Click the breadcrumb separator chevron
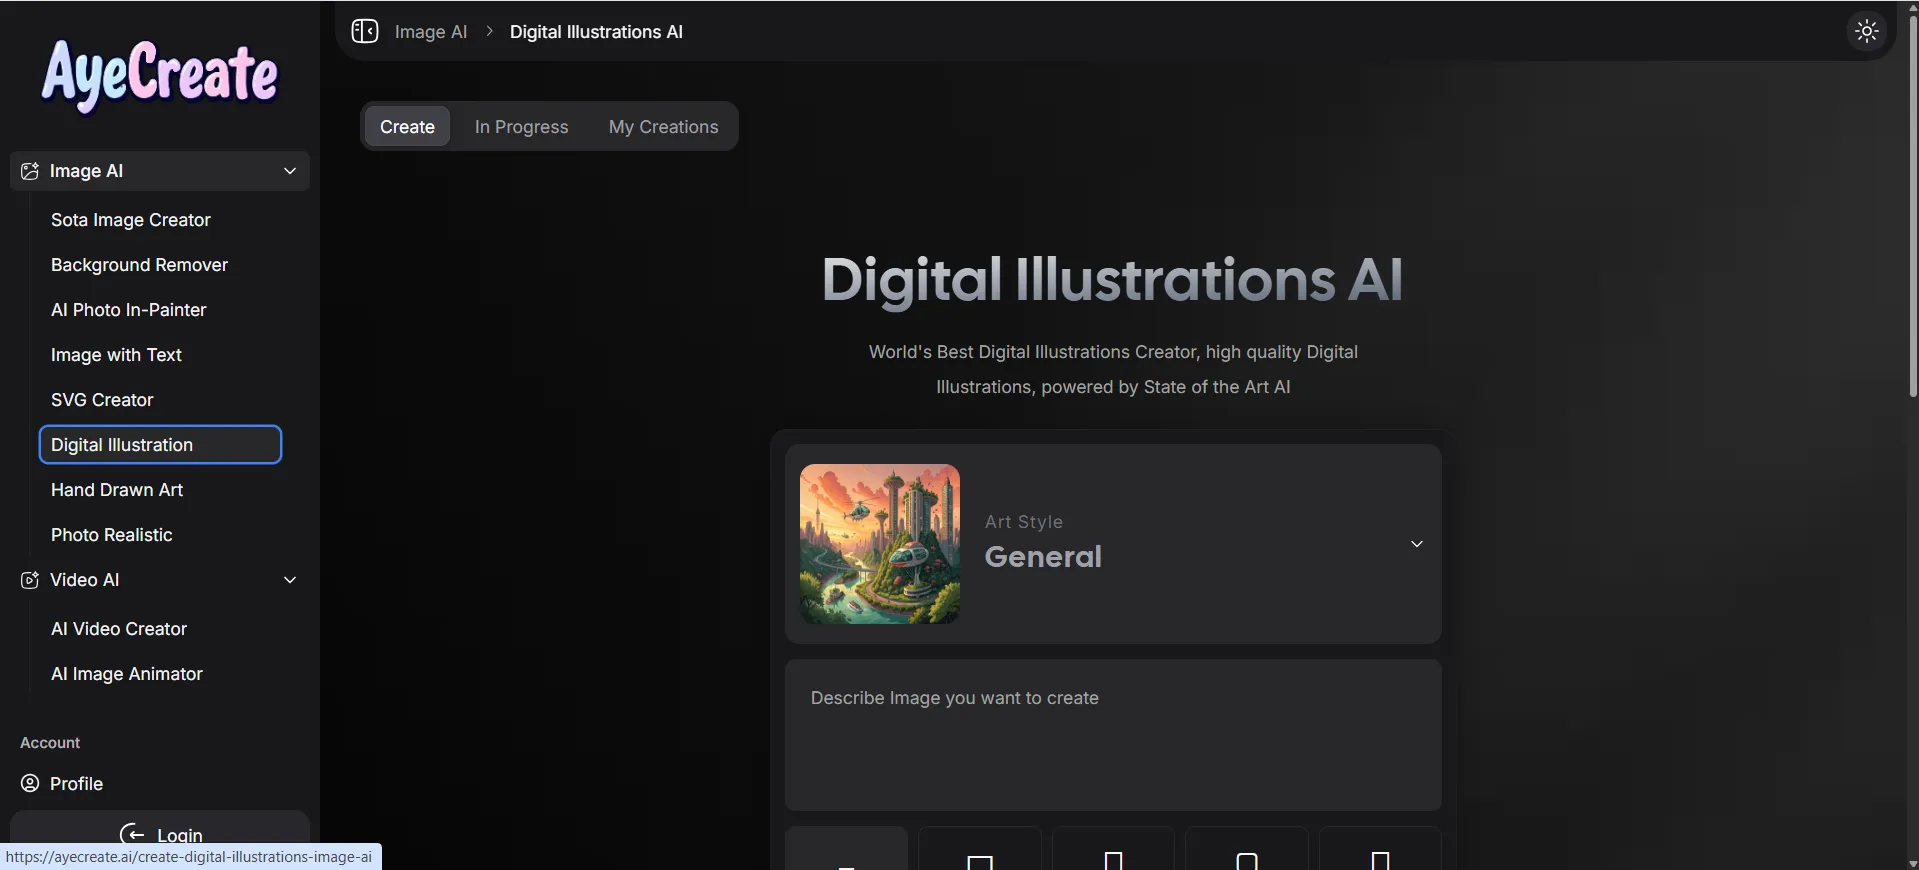This screenshot has height=870, width=1919. tap(489, 32)
